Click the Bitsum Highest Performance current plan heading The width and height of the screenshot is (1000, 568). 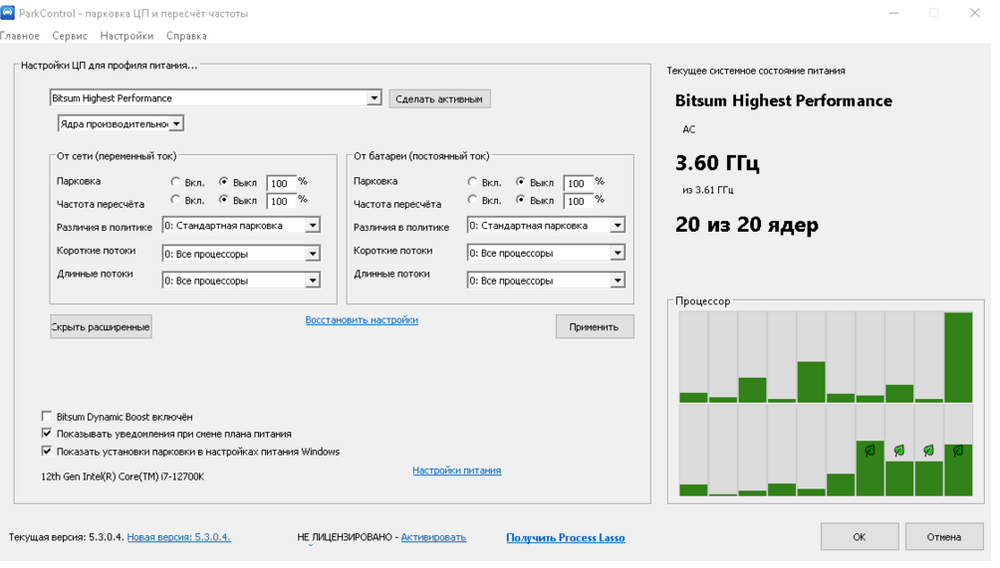(784, 101)
